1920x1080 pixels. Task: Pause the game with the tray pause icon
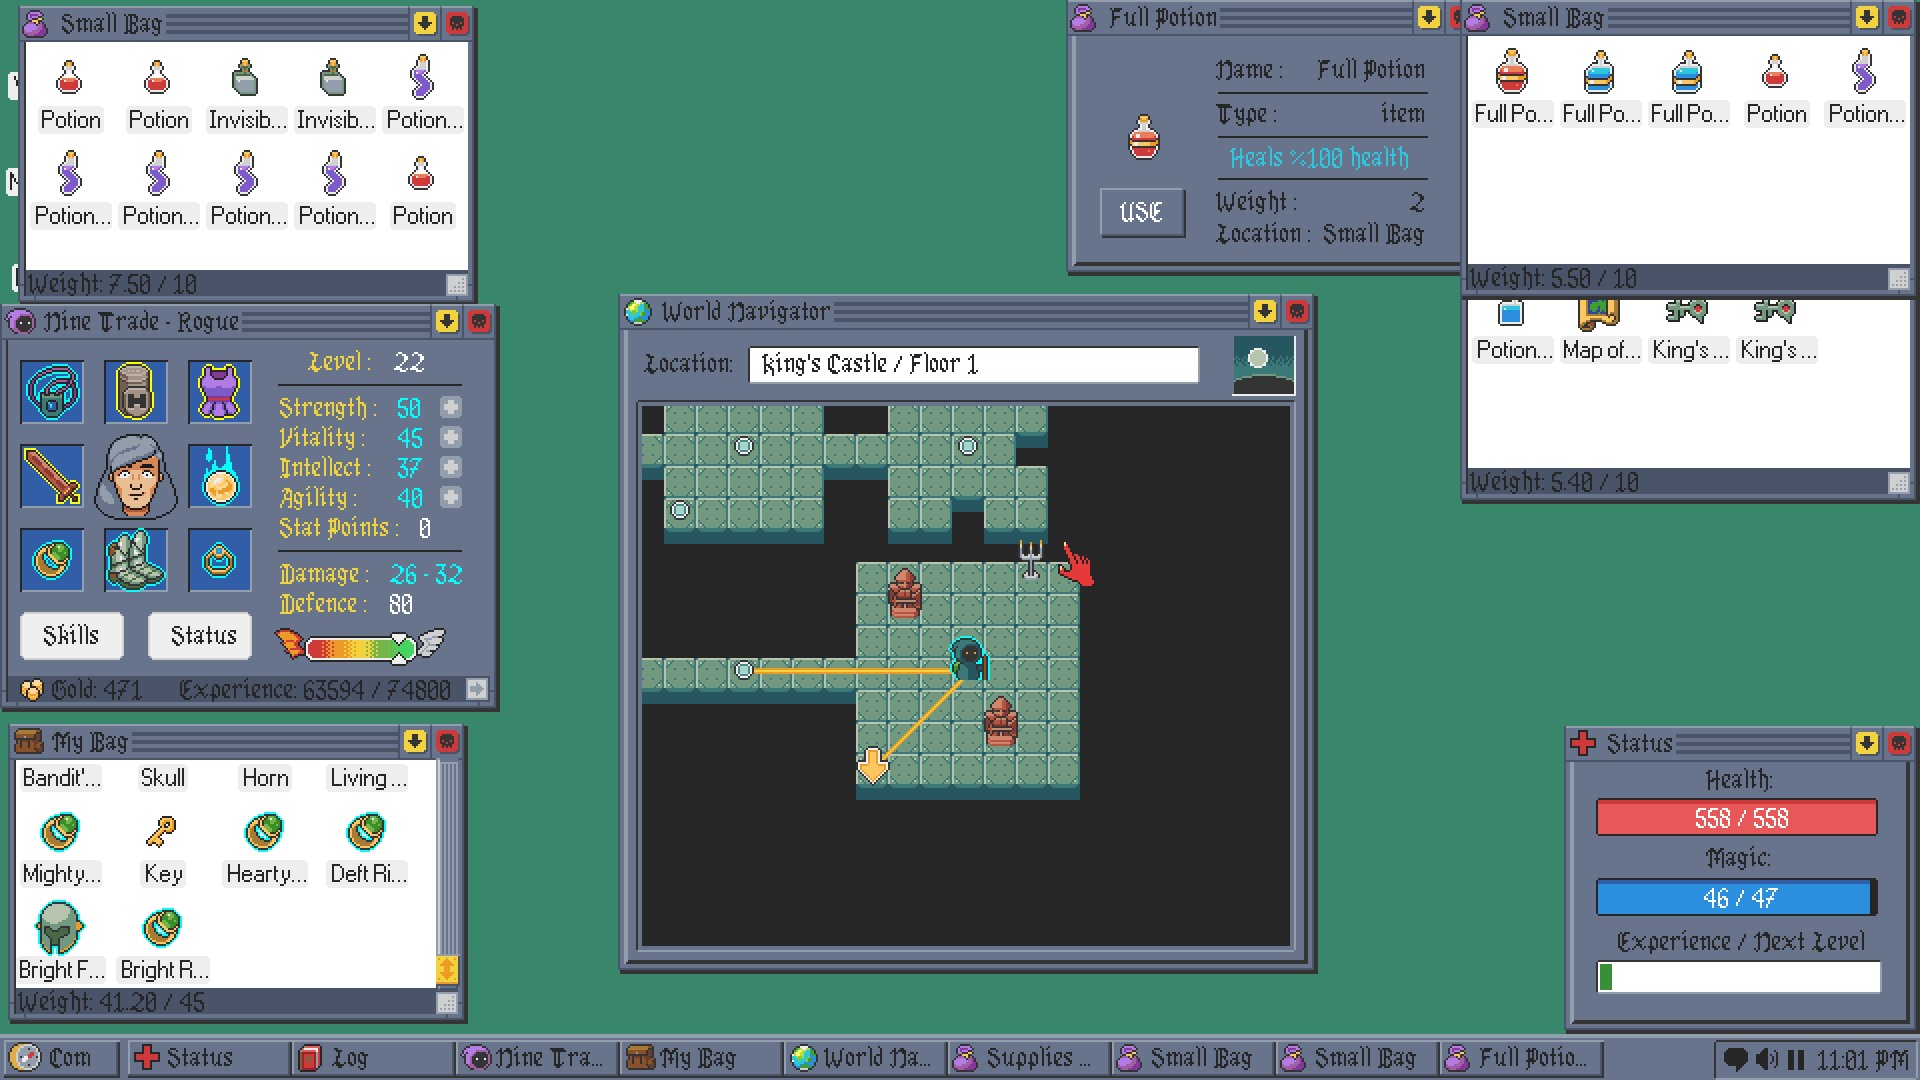coord(1795,1058)
